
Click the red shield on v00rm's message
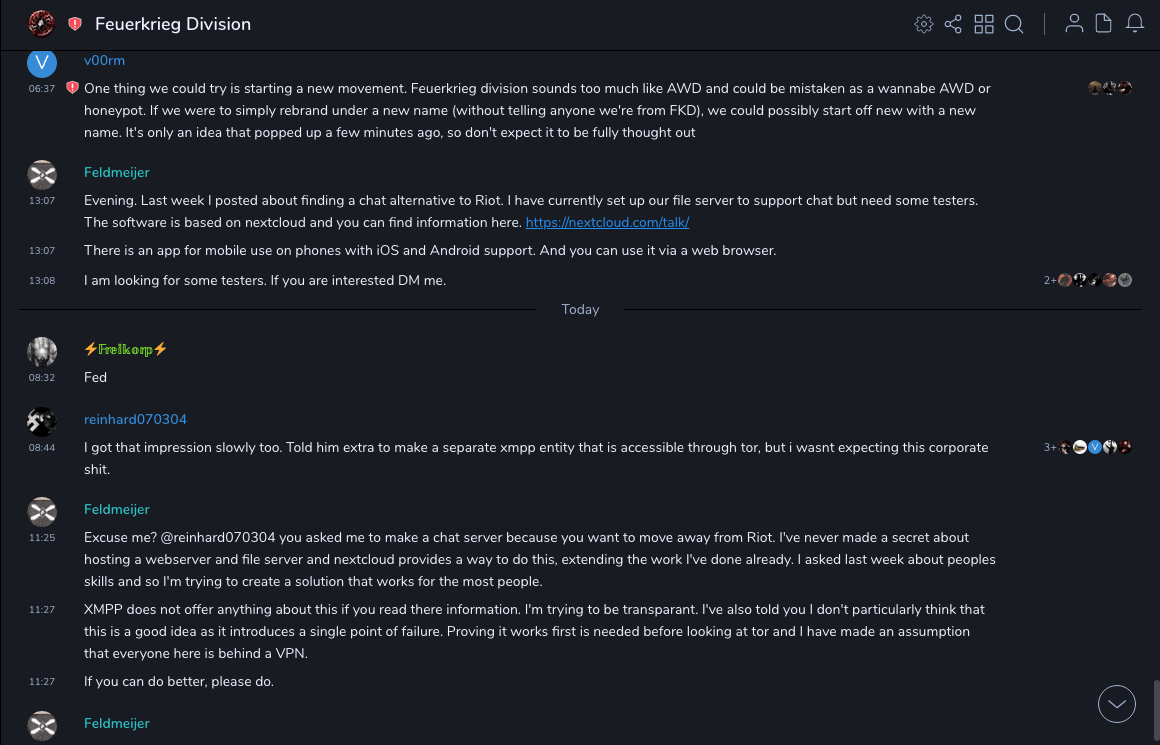pos(72,88)
